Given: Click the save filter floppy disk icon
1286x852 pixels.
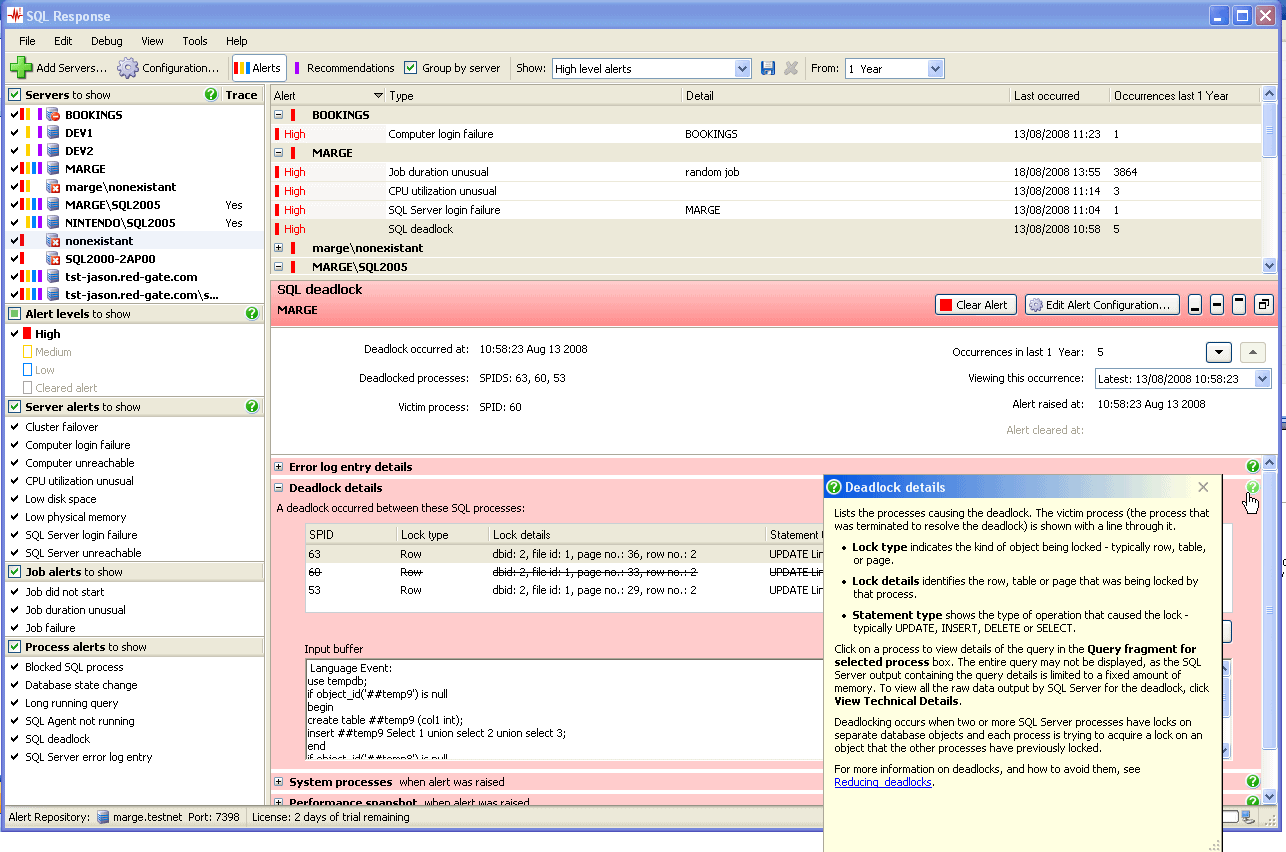Looking at the screenshot, I should (768, 68).
